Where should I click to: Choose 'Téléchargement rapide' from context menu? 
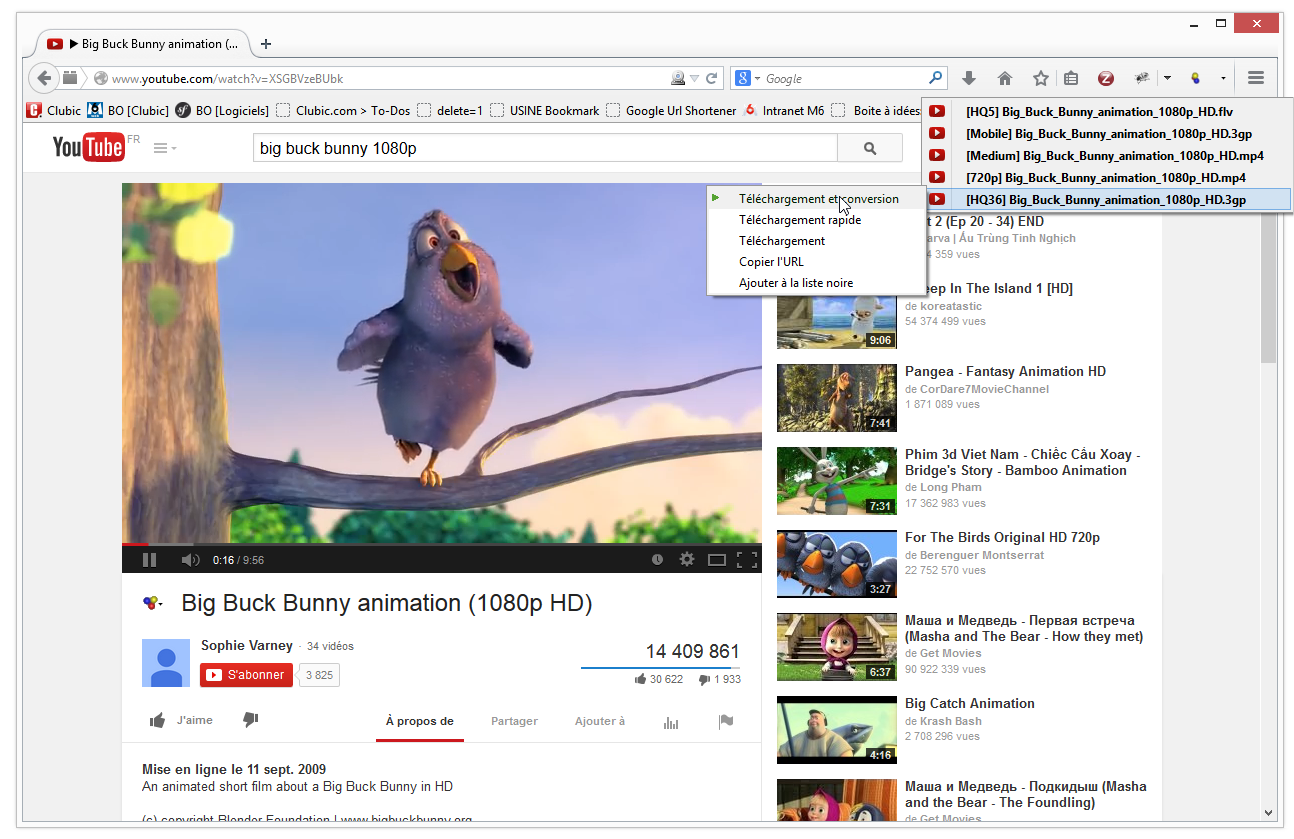tap(799, 220)
